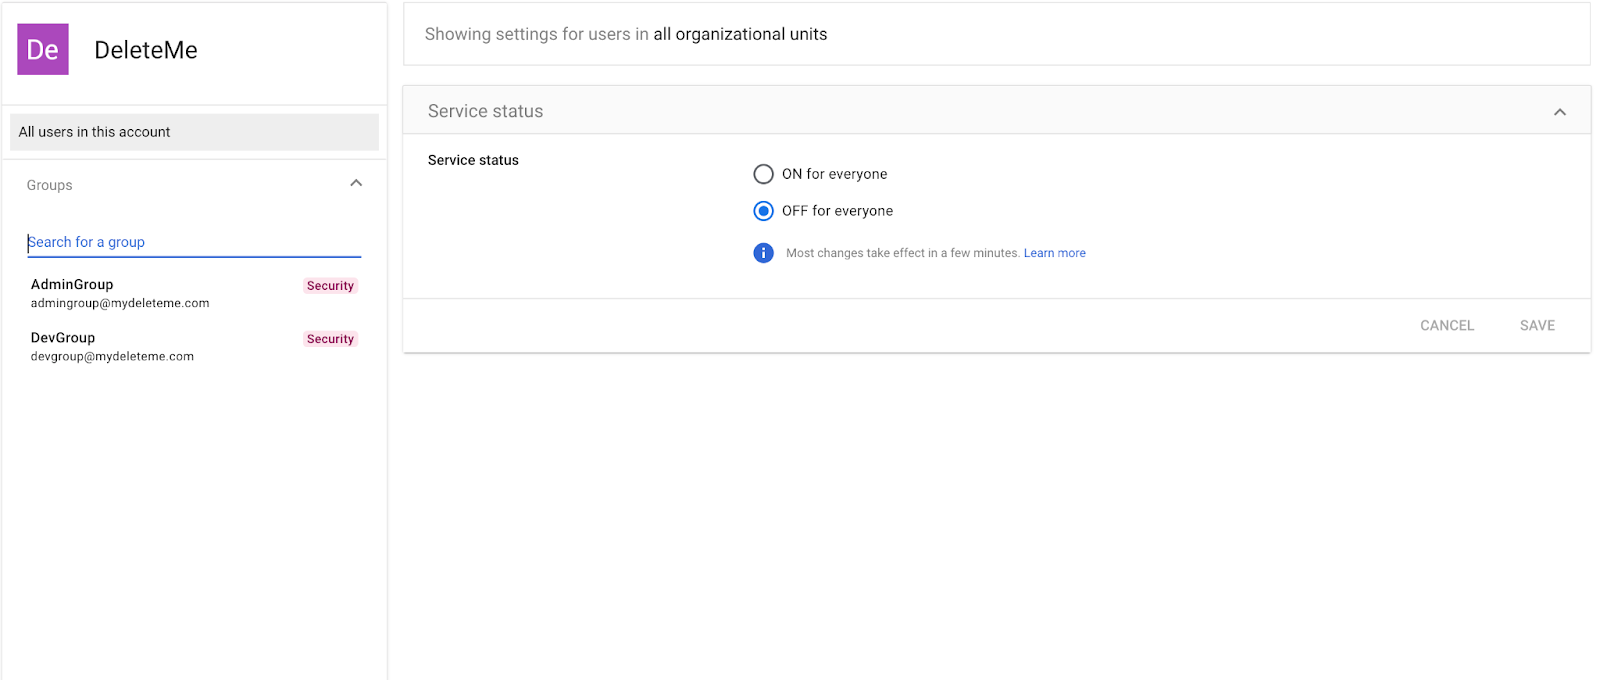Viewport: 1600px width, 680px height.
Task: Click the Most changes take effect note
Action: coord(902,253)
